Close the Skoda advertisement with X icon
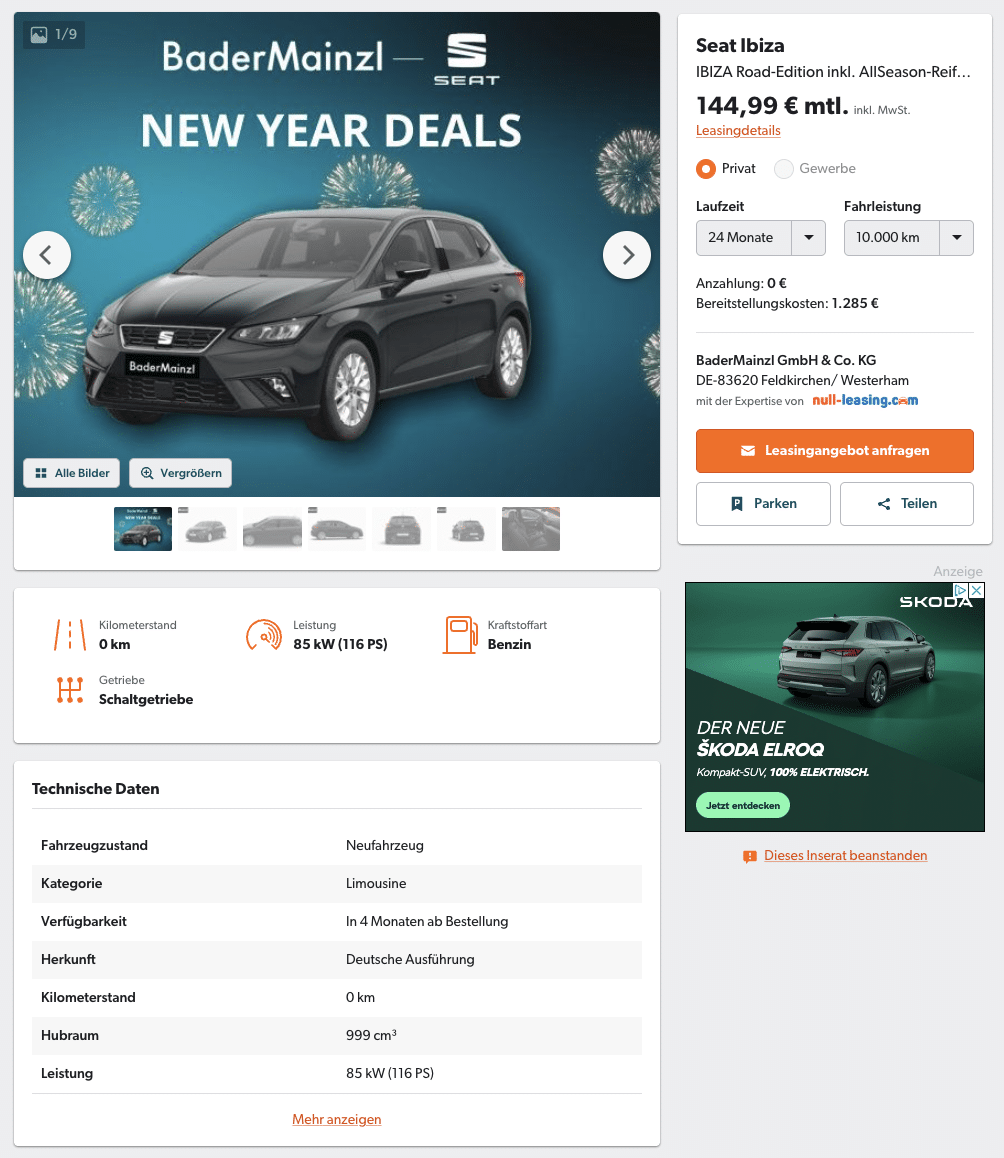 pyautogui.click(x=977, y=590)
